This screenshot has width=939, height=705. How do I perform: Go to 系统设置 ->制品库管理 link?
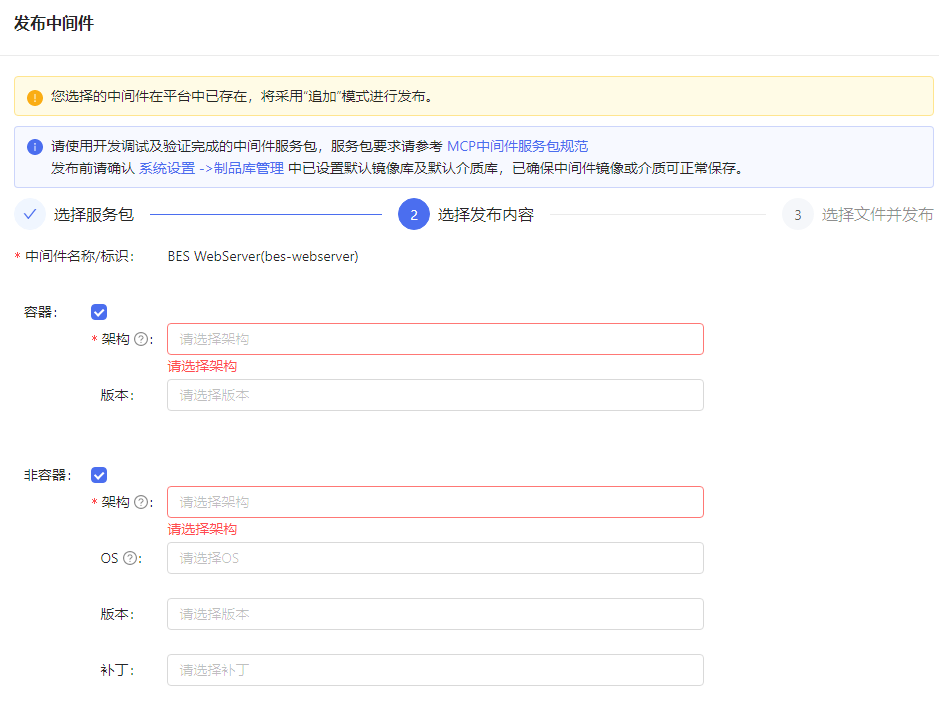211,168
